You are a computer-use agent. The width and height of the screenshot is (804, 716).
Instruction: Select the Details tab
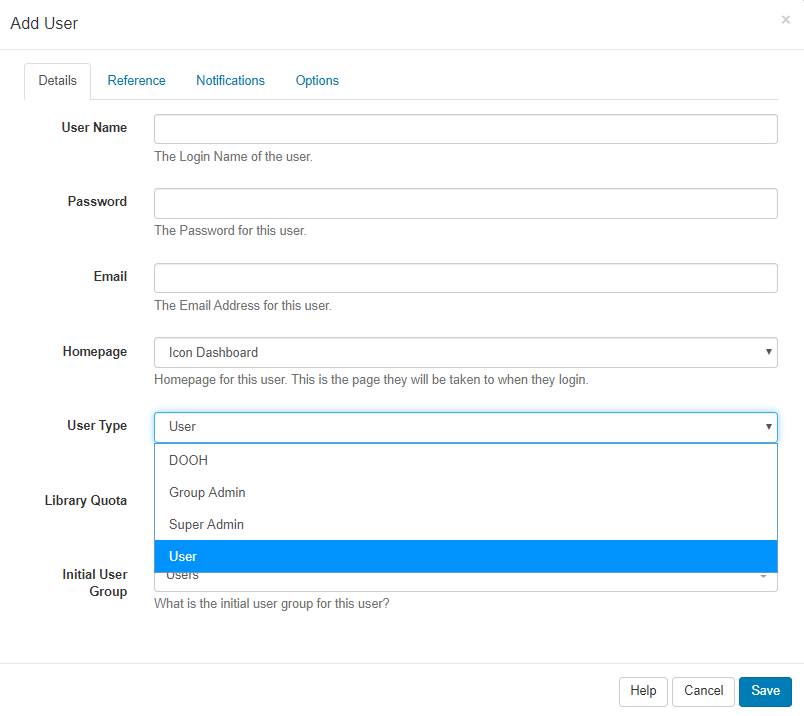[x=57, y=81]
